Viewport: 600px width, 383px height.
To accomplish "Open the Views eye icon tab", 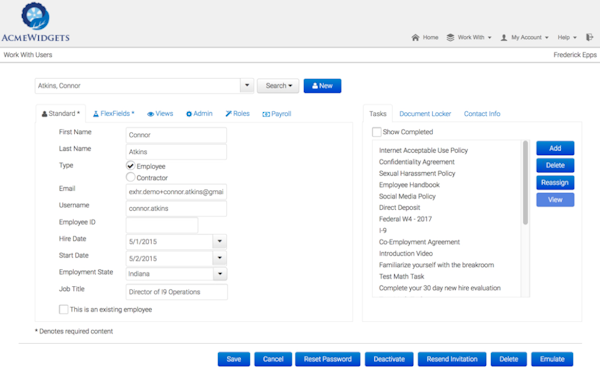I will (x=151, y=114).
